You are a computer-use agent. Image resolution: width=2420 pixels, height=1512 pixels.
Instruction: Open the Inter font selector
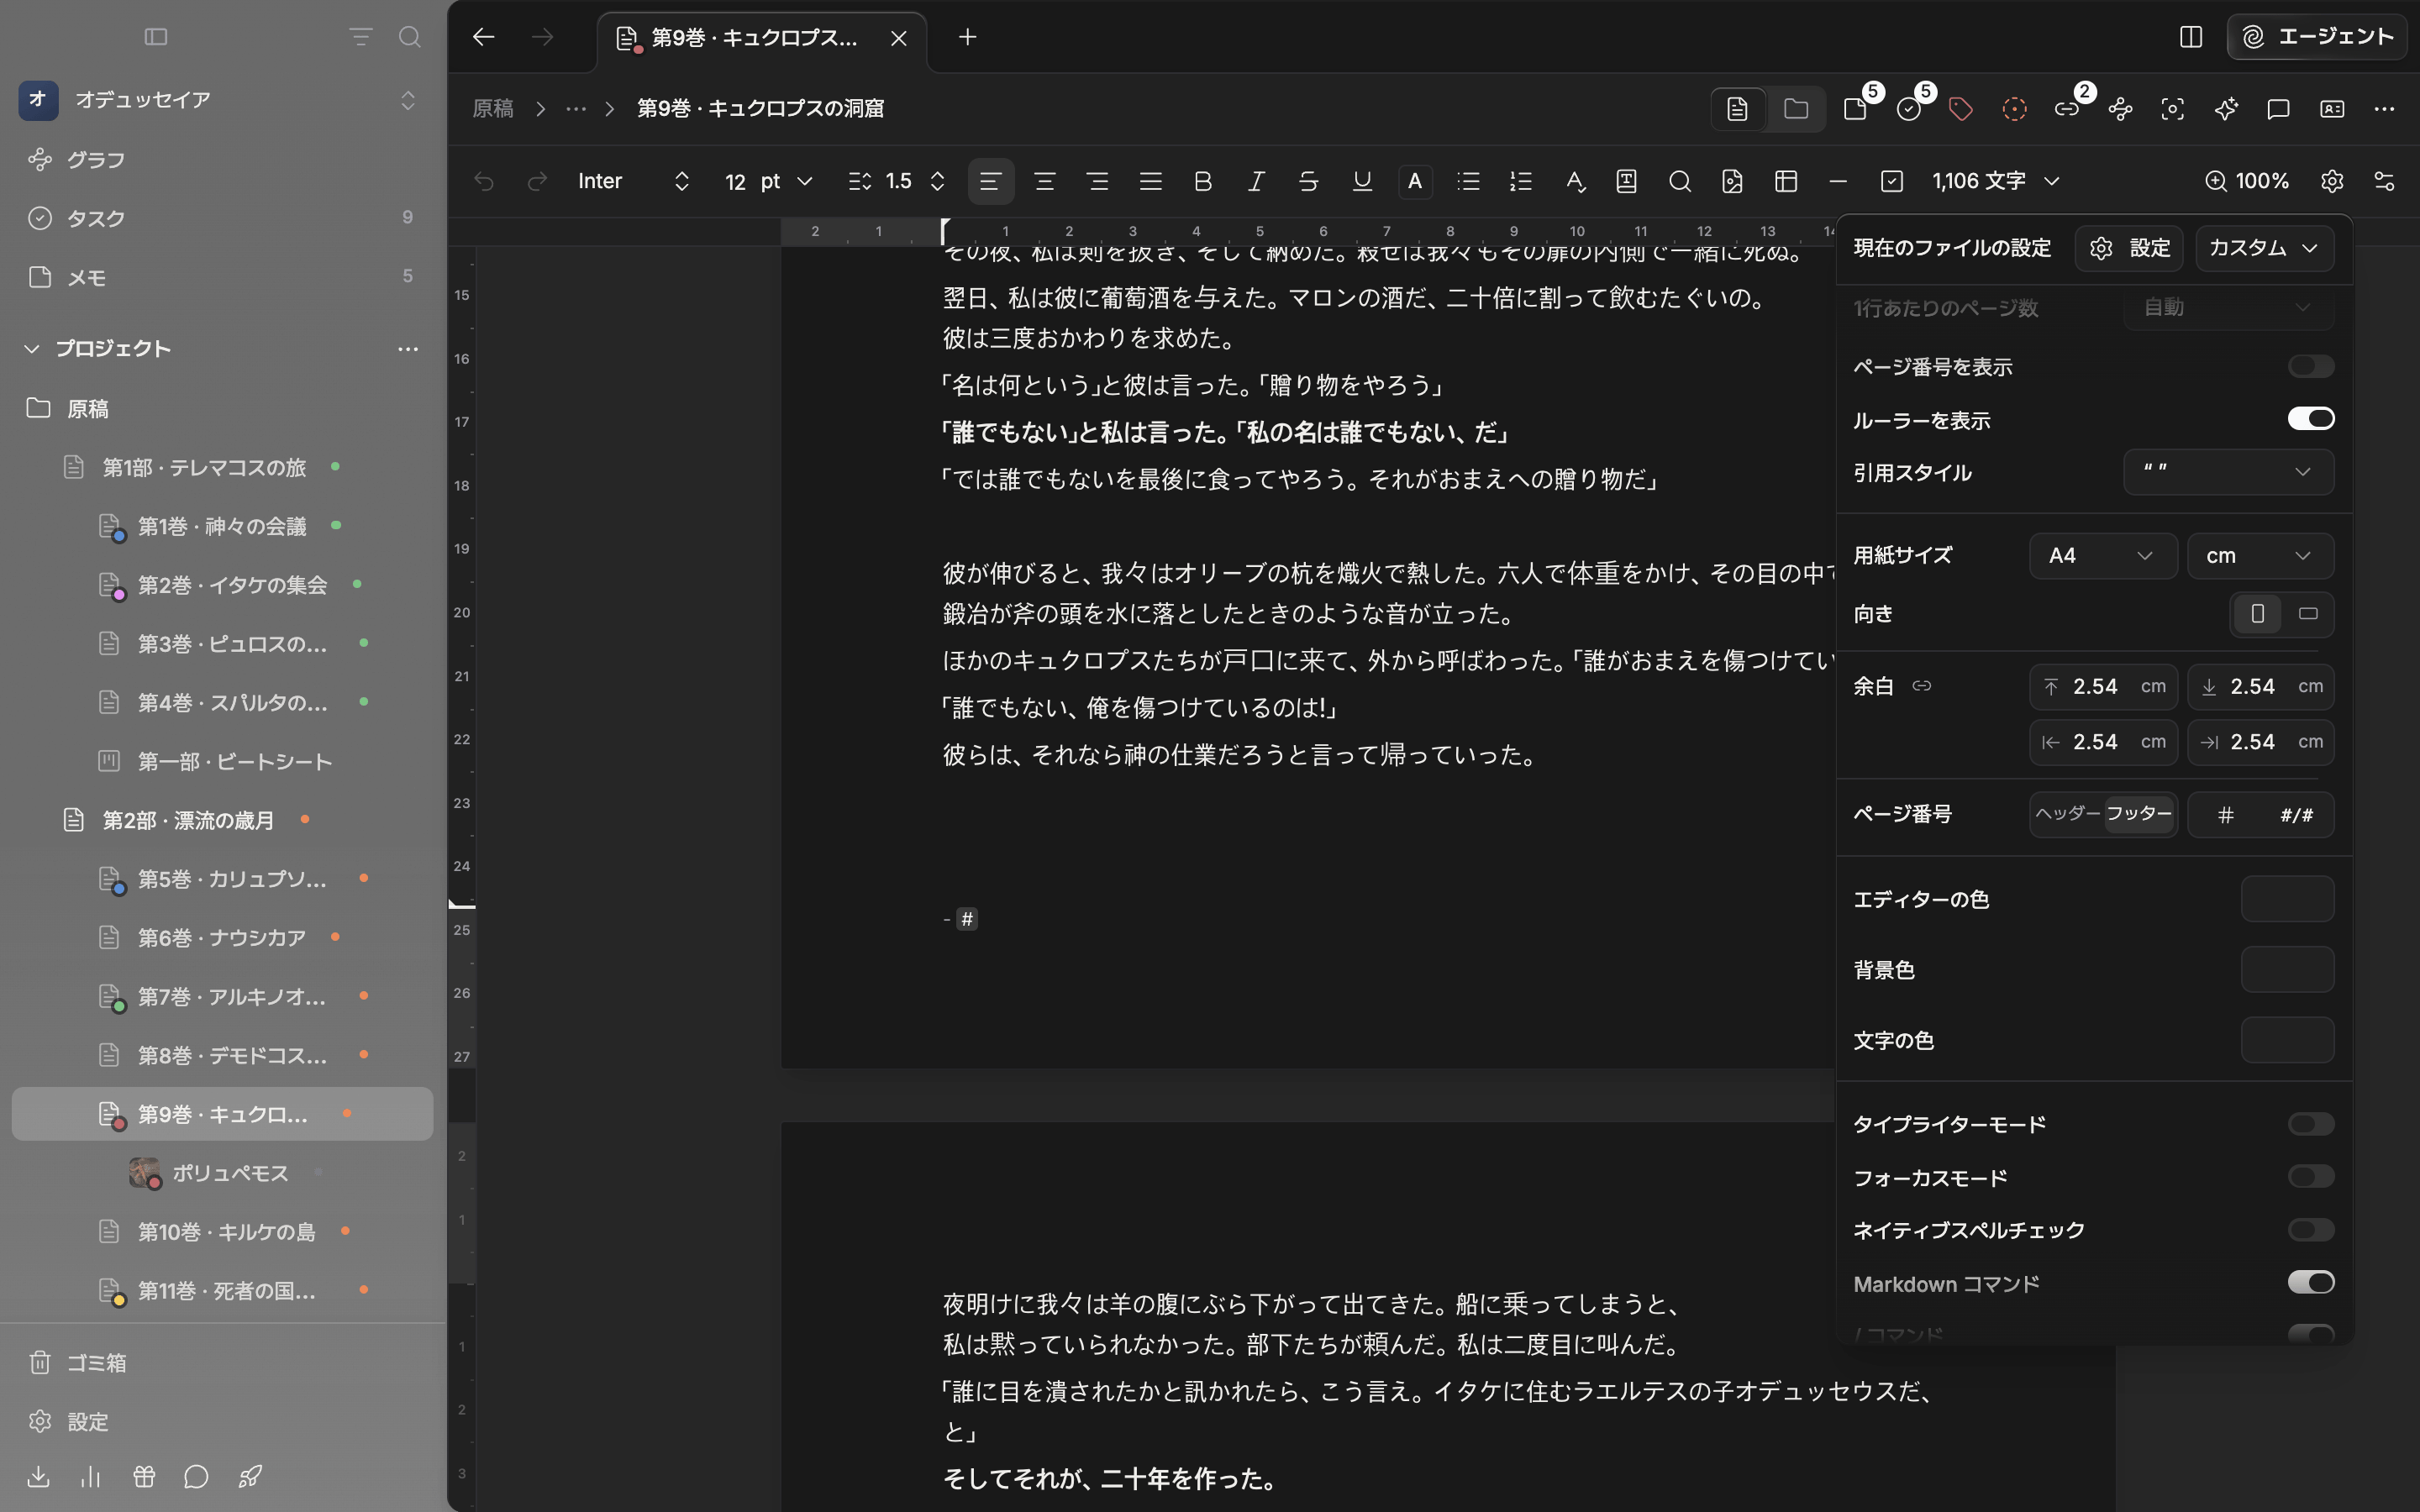point(634,181)
